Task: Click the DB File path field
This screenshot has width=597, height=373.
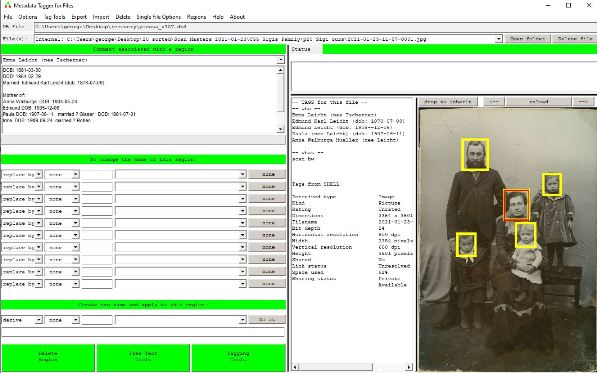Action: click(x=315, y=27)
